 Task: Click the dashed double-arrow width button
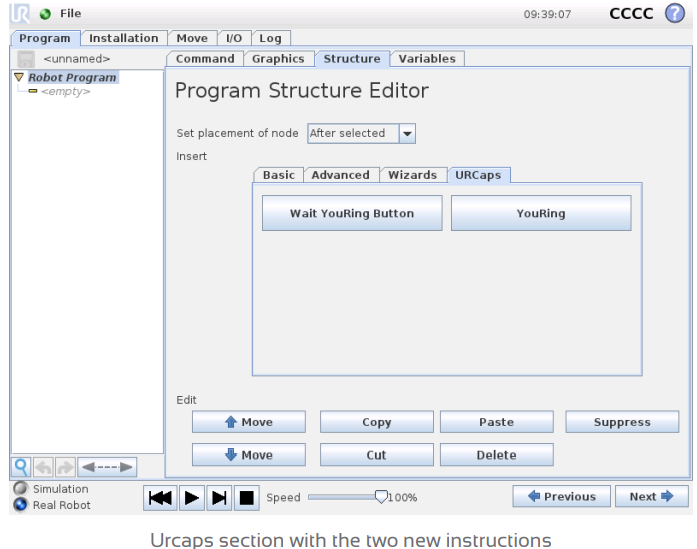tap(107, 467)
